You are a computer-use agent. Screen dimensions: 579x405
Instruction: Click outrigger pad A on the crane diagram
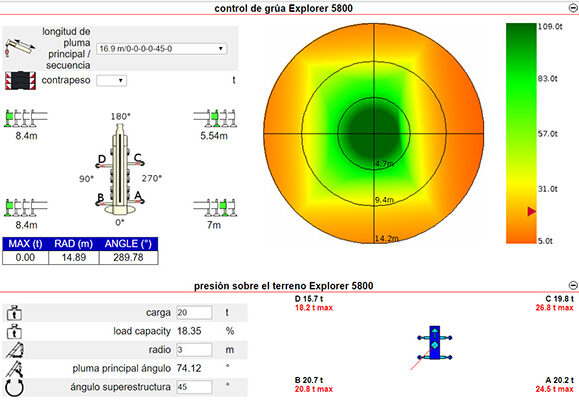pos(142,201)
